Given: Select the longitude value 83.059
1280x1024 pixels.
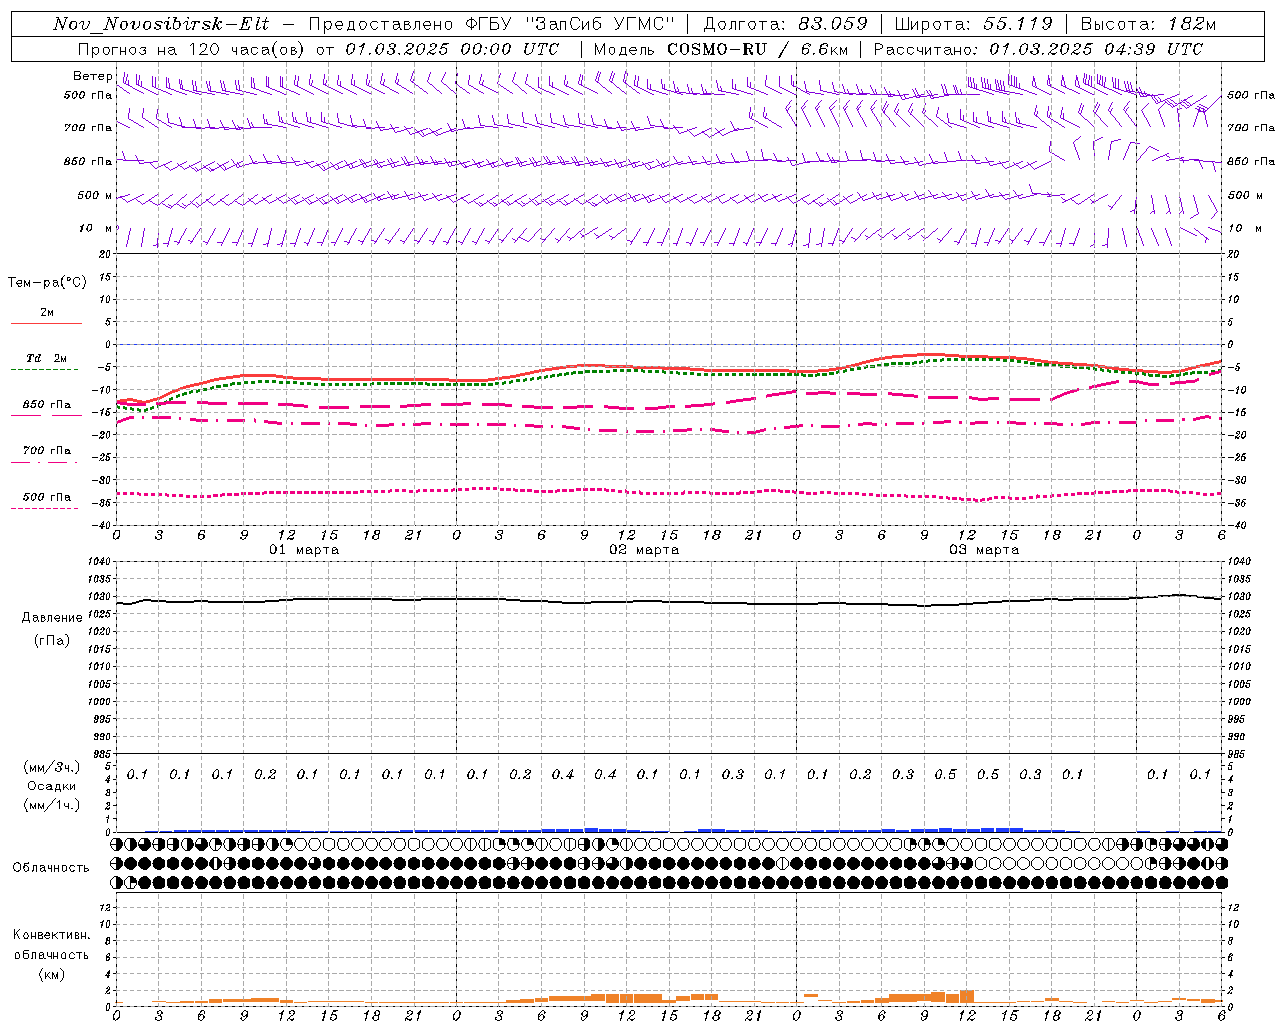Looking at the screenshot, I should pyautogui.click(x=833, y=24).
